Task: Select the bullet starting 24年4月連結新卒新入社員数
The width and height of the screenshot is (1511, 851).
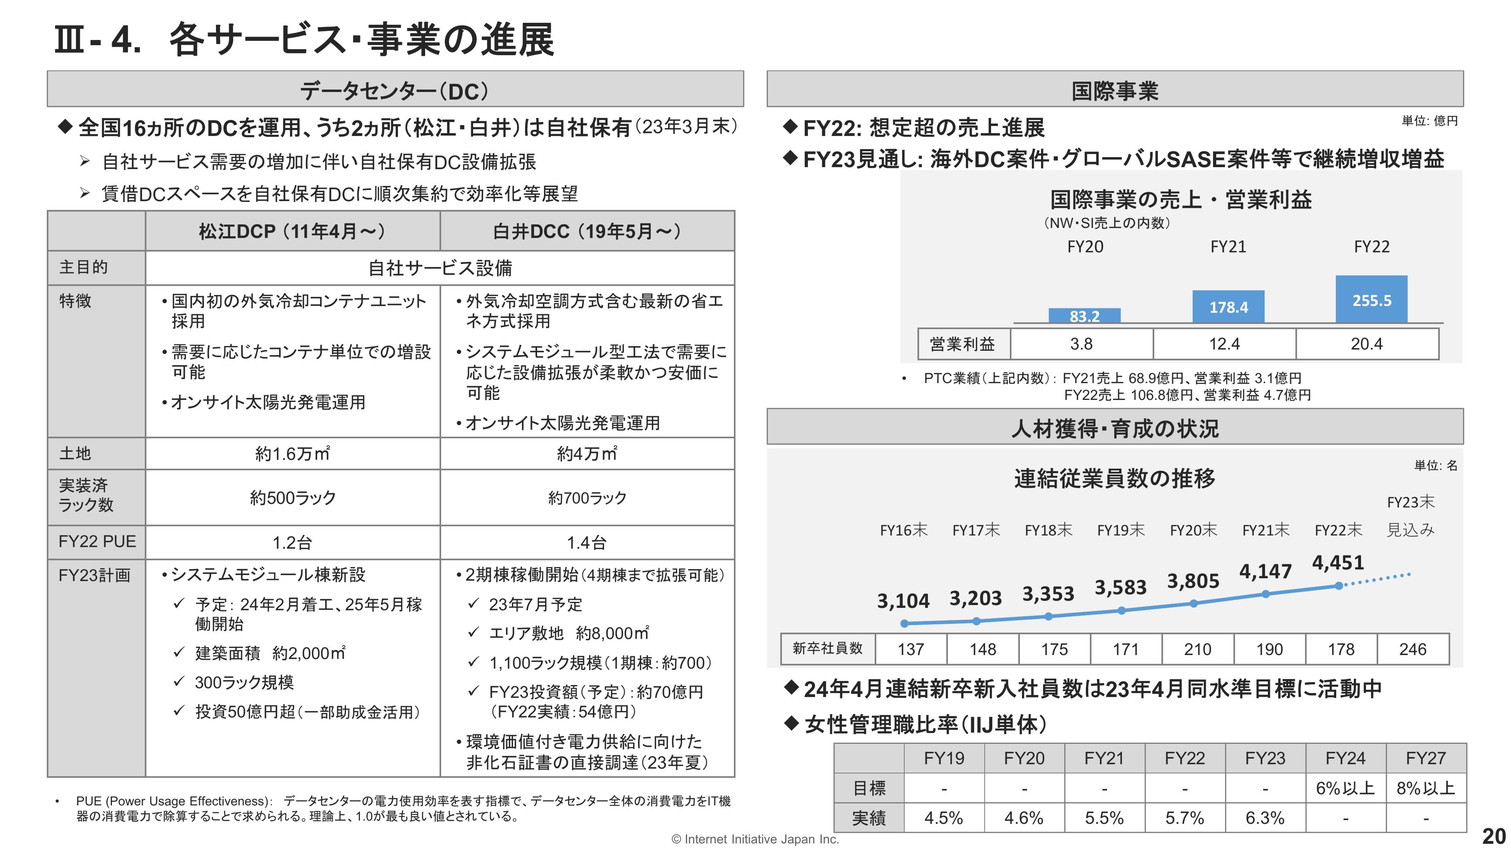Action: (1083, 688)
